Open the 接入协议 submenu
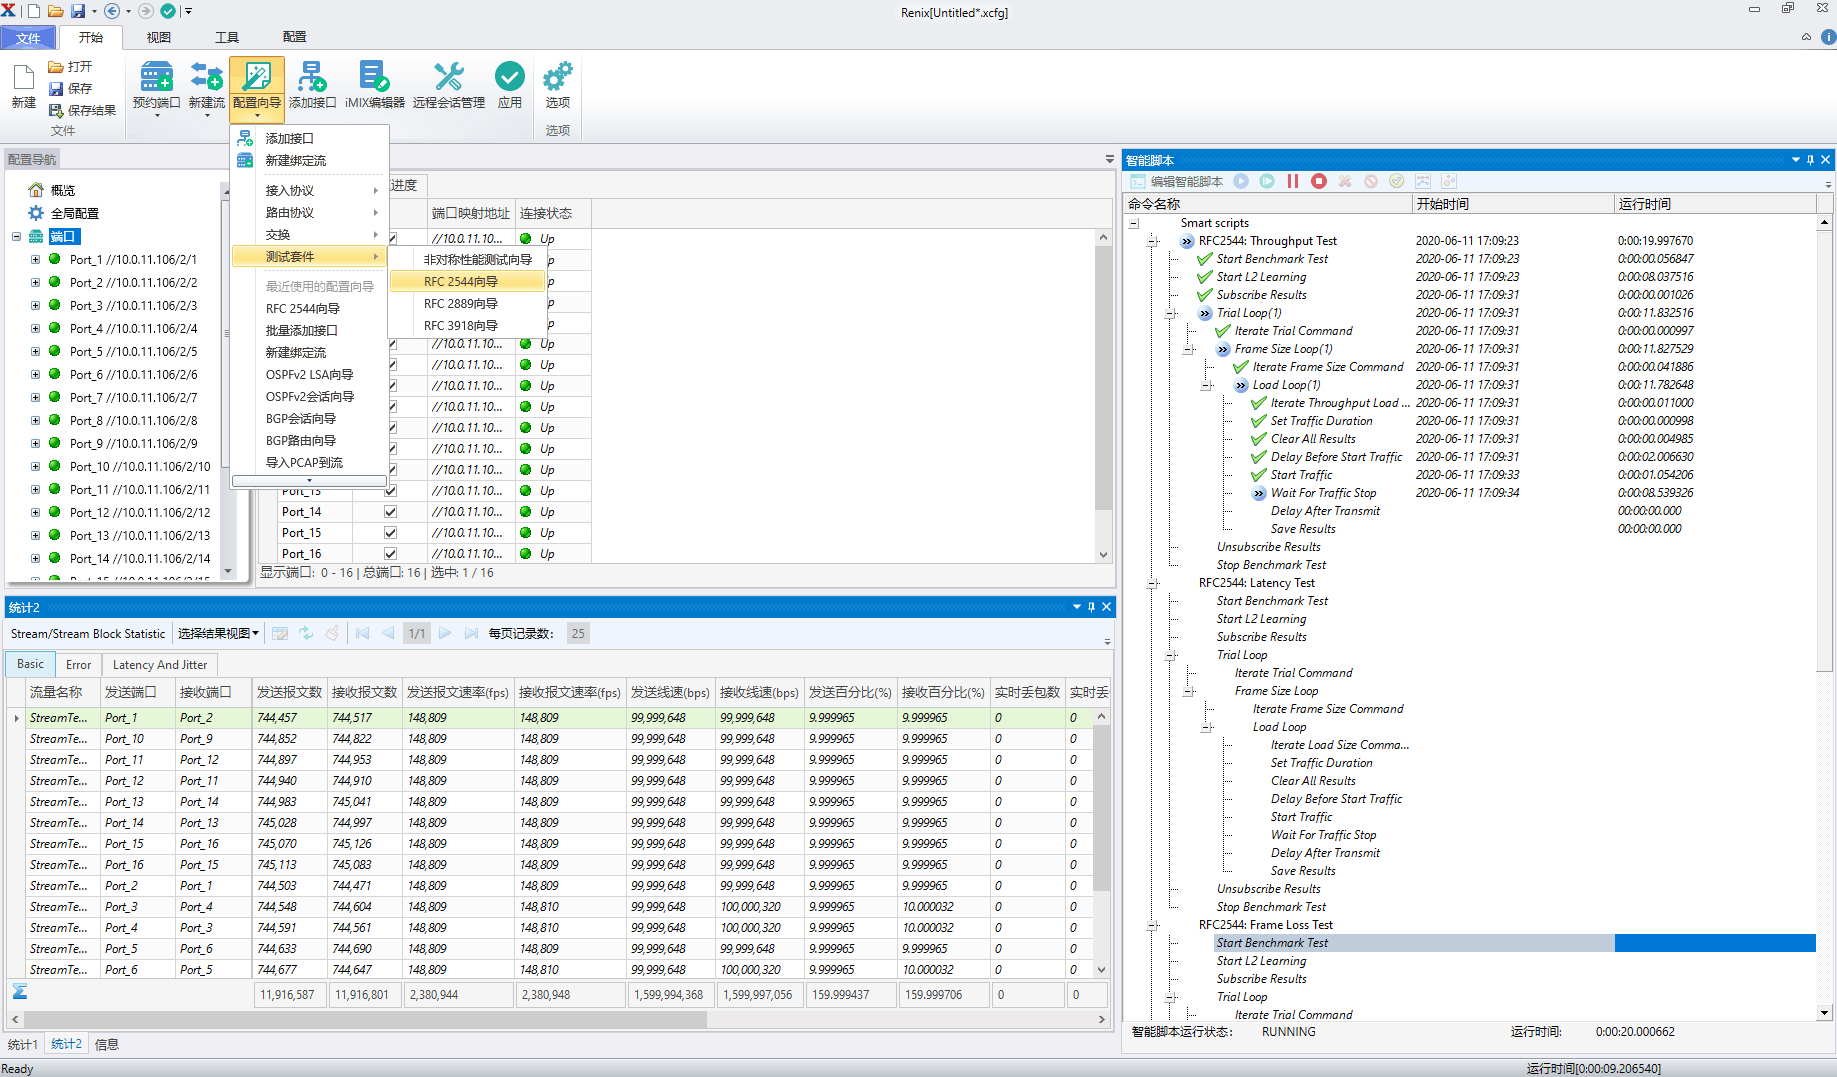1837x1077 pixels. coord(309,190)
